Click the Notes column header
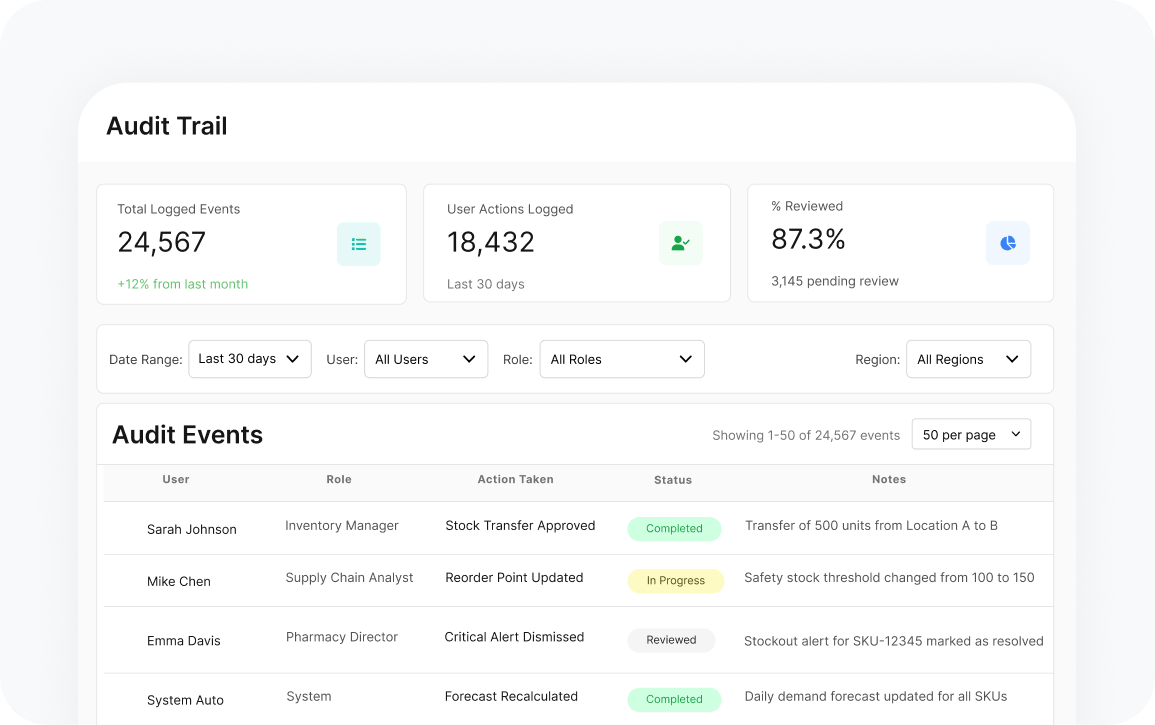This screenshot has width=1155, height=725. coord(888,480)
